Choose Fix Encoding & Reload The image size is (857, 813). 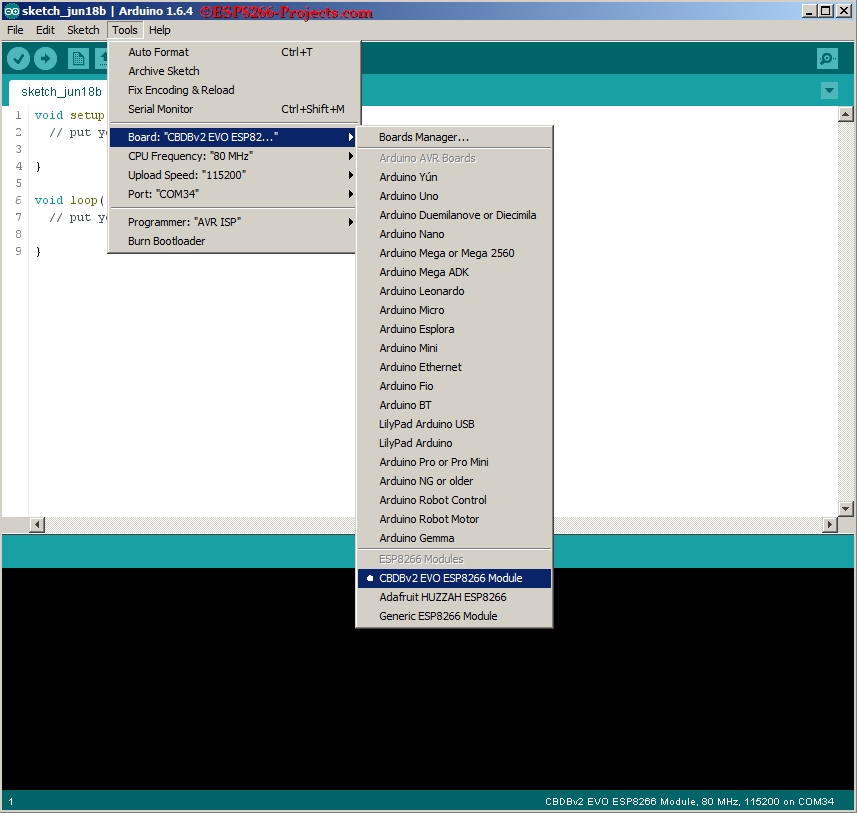coord(234,90)
